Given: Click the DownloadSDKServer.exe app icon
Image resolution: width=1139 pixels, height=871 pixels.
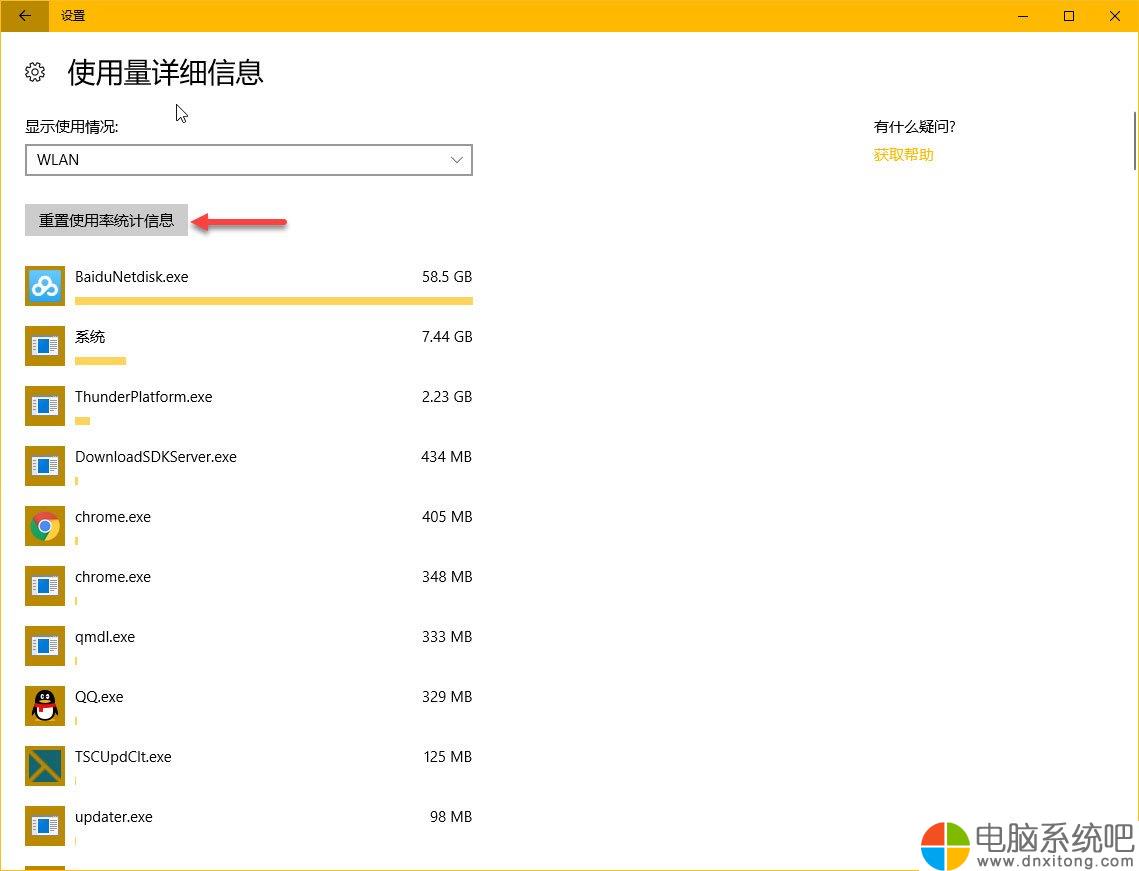Looking at the screenshot, I should [45, 466].
